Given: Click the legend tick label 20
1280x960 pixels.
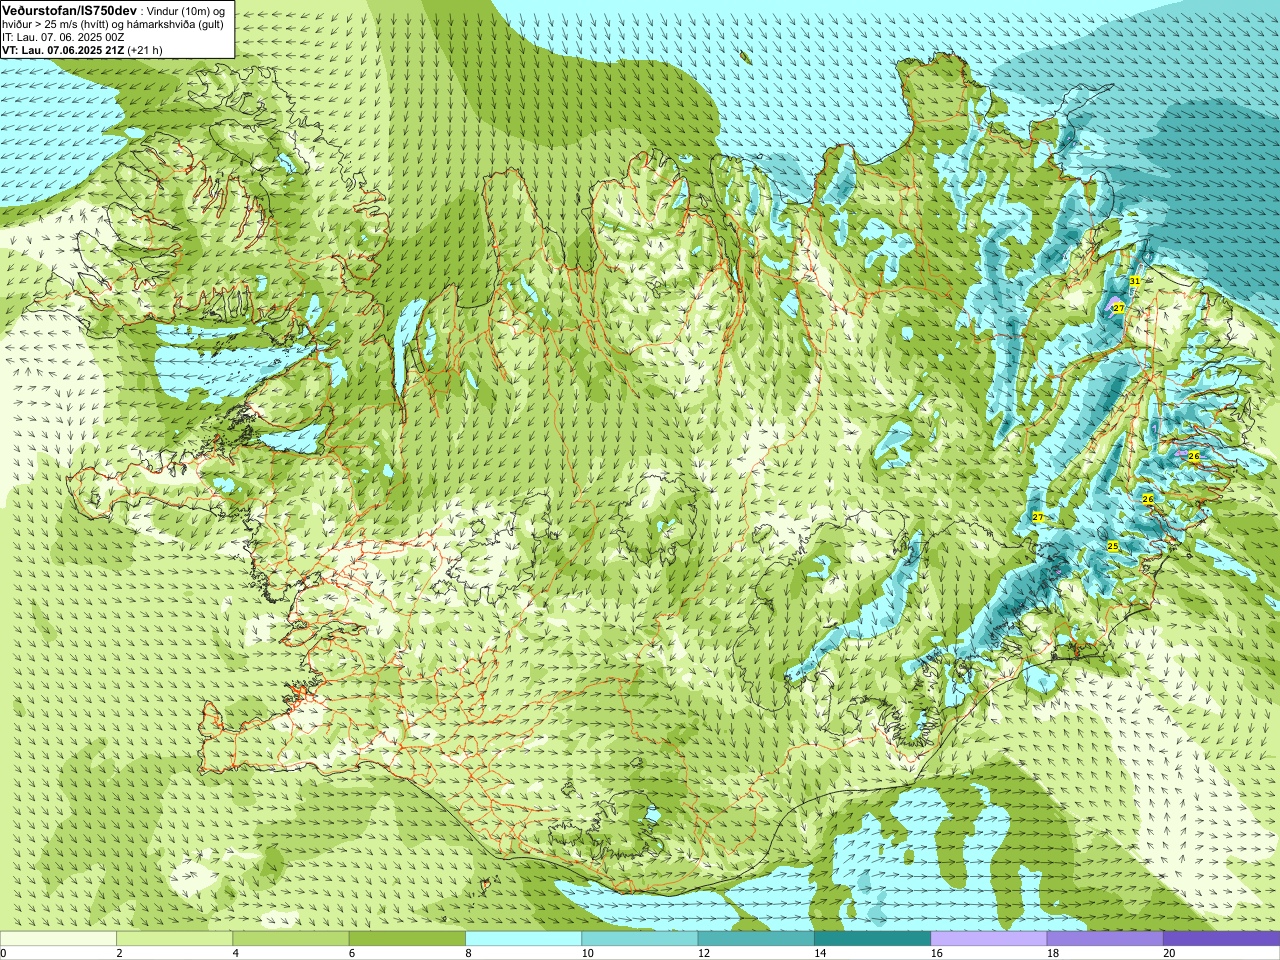Looking at the screenshot, I should (x=1169, y=953).
